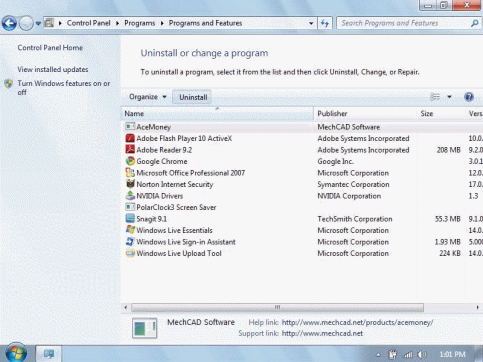The height and width of the screenshot is (362, 483).
Task: Open the Support link http://www.mechcad.net
Action: pyautogui.click(x=322, y=333)
